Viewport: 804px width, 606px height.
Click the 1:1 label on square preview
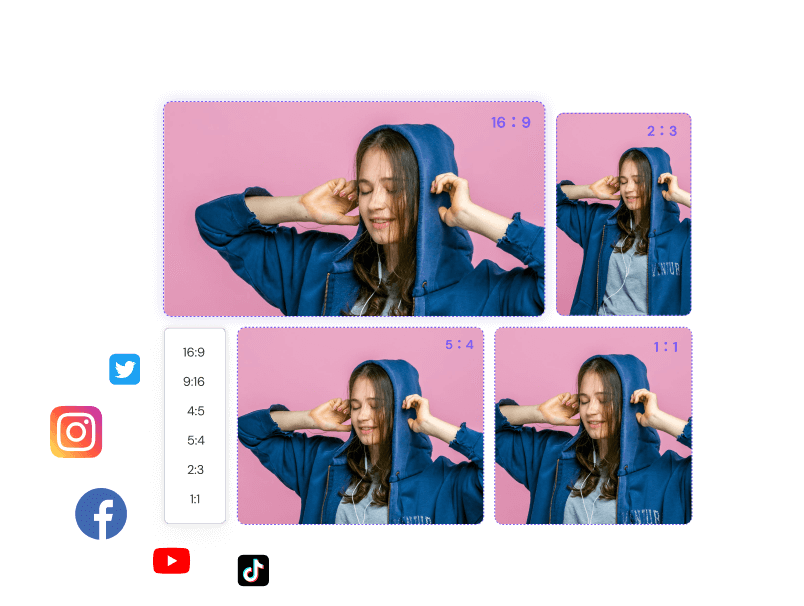pos(663,345)
